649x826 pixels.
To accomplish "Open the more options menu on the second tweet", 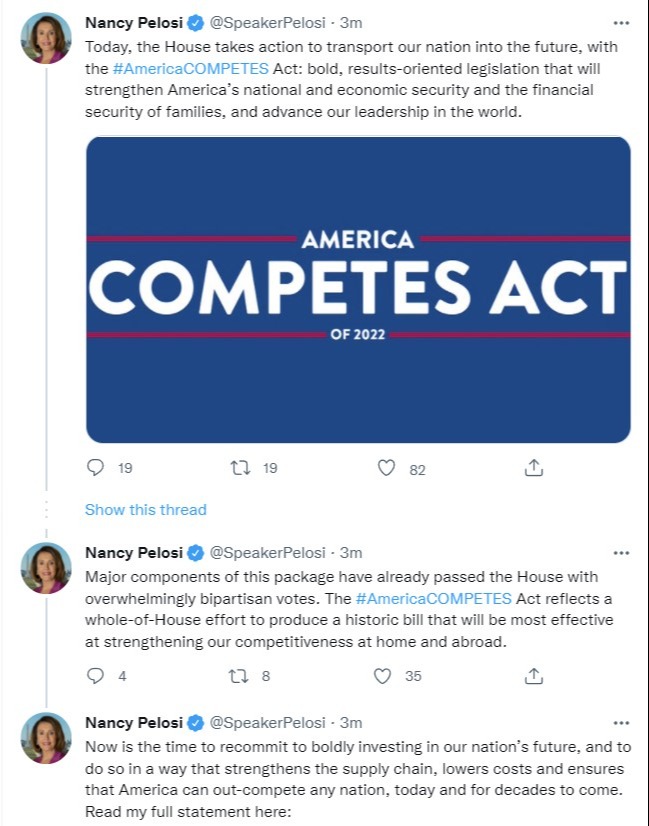I will click(622, 552).
